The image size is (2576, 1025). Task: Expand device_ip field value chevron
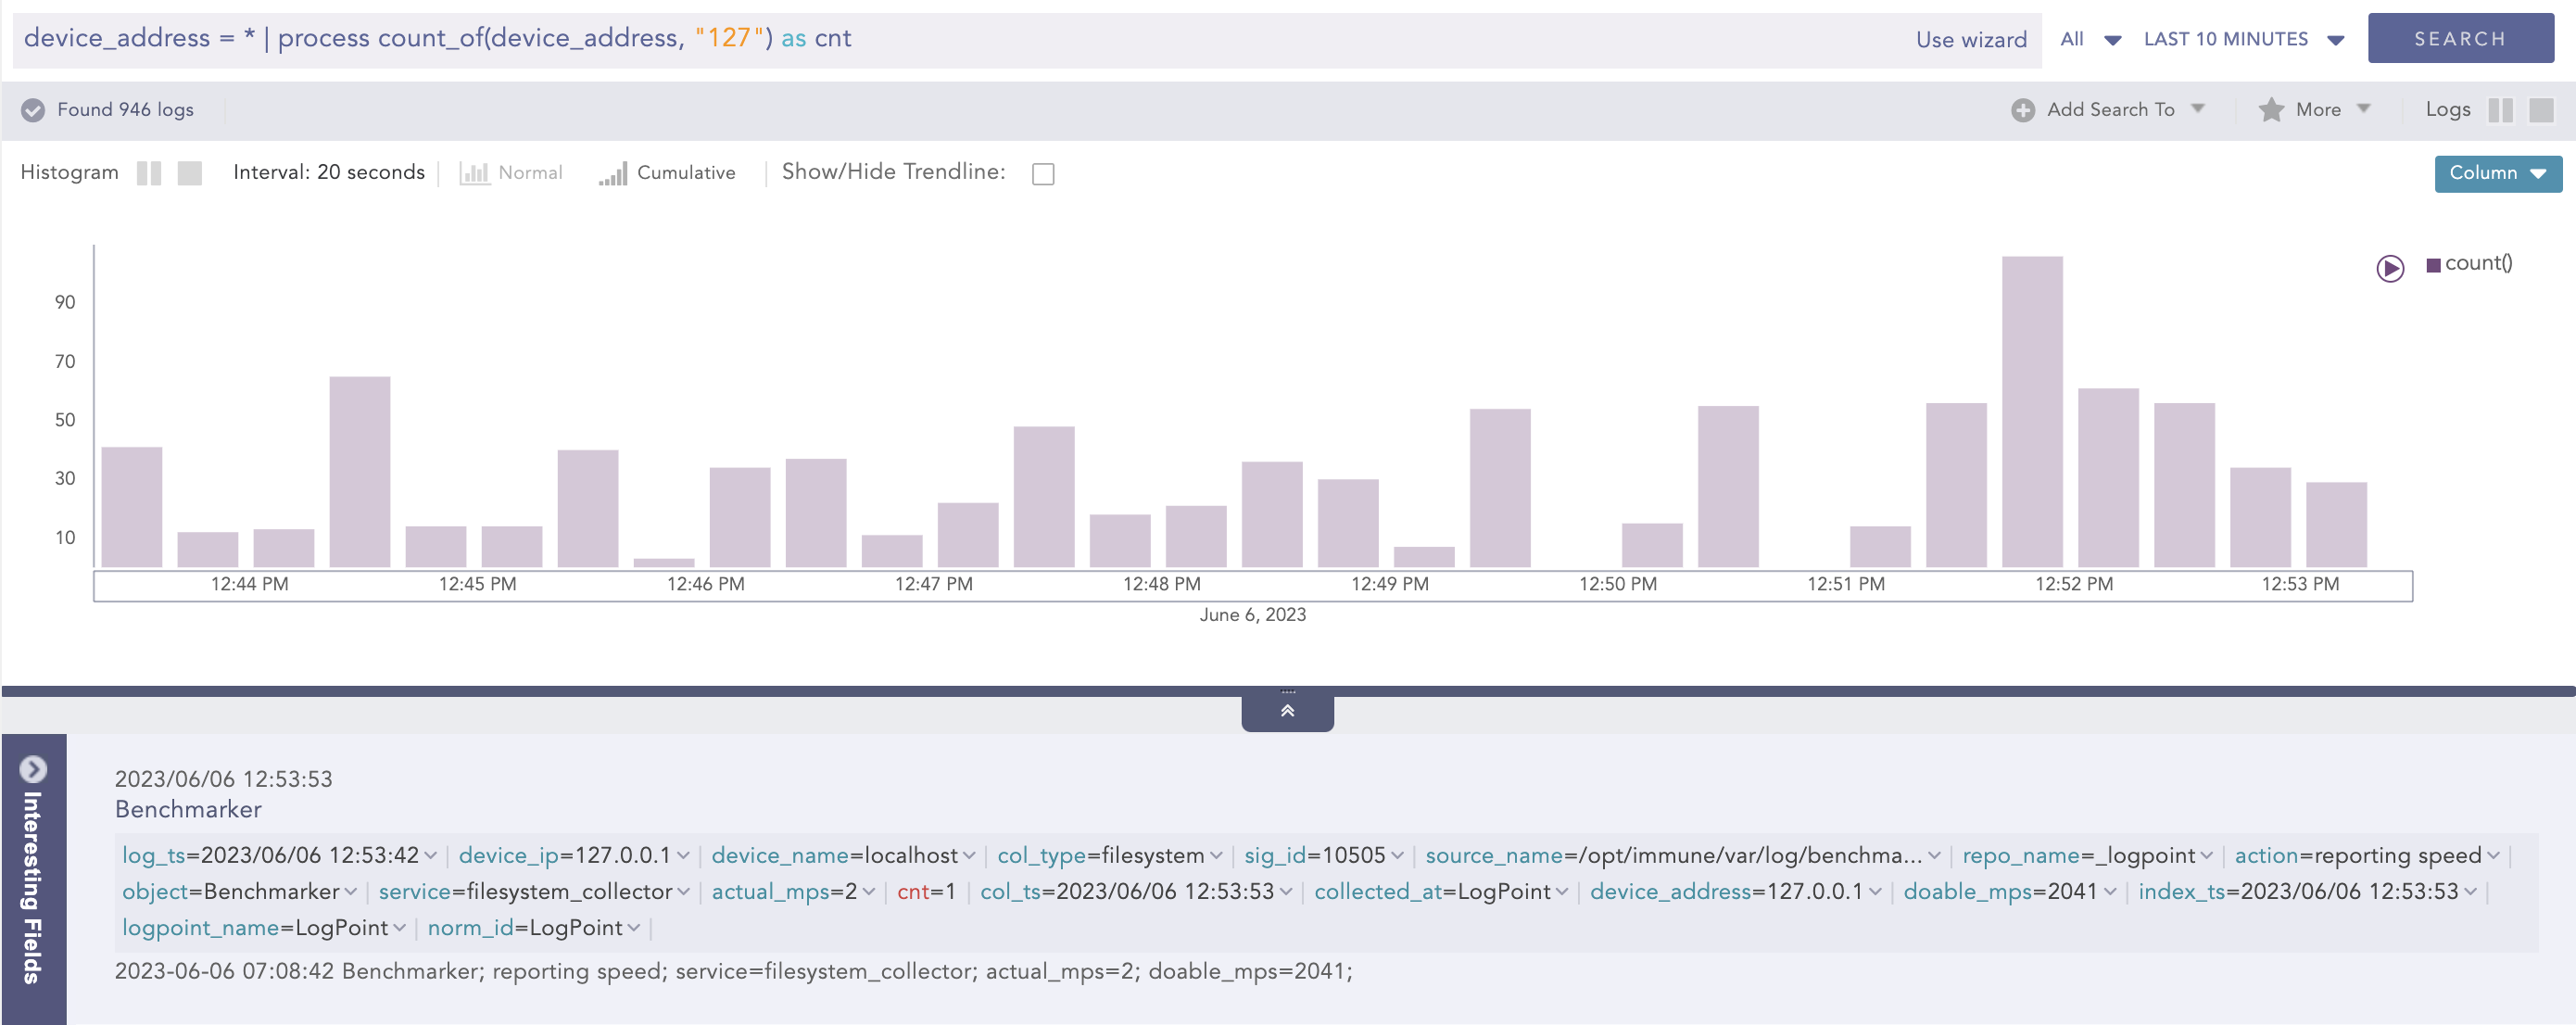(683, 856)
